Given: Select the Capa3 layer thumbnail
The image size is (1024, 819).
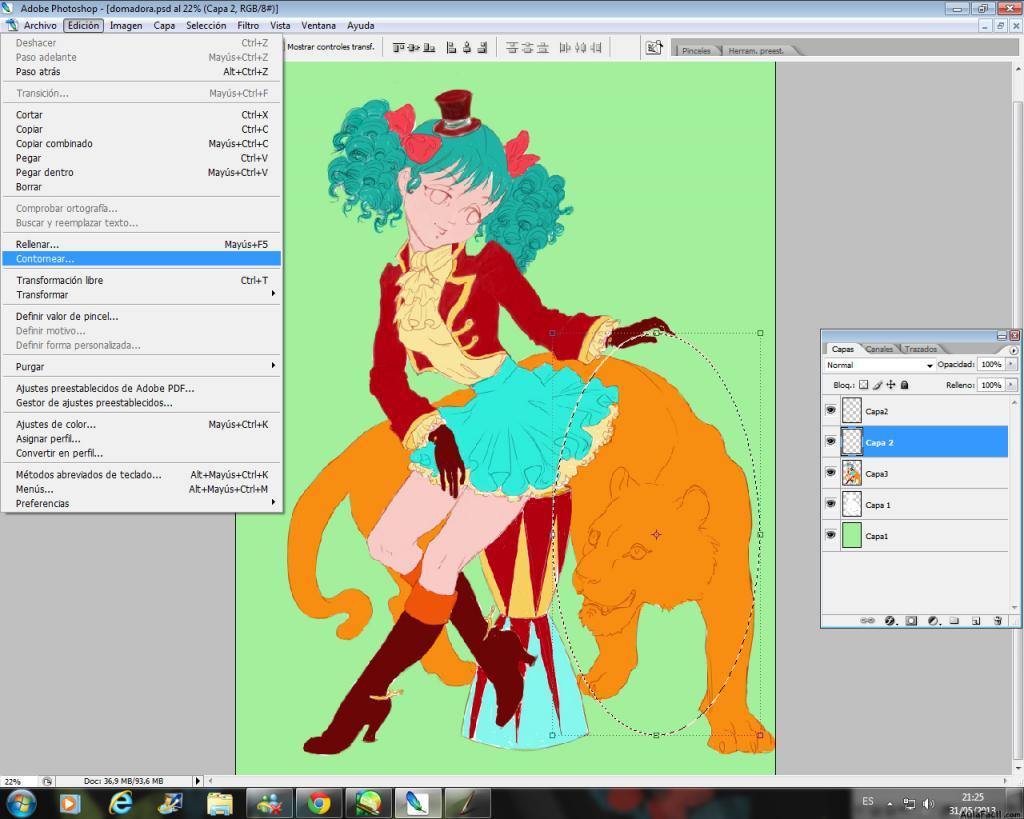Looking at the screenshot, I should pos(852,473).
